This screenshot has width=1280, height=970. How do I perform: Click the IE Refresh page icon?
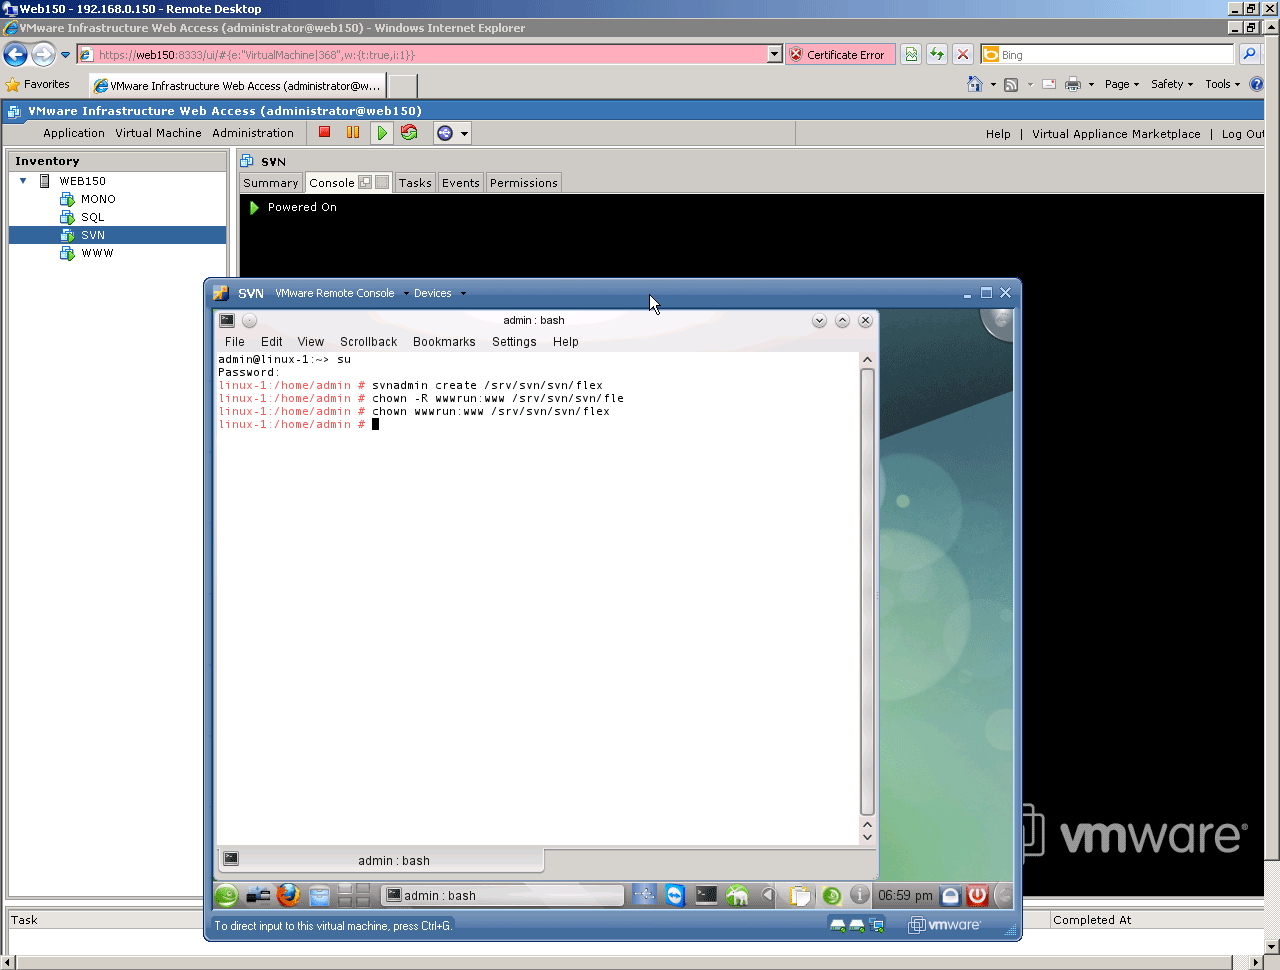pos(937,55)
